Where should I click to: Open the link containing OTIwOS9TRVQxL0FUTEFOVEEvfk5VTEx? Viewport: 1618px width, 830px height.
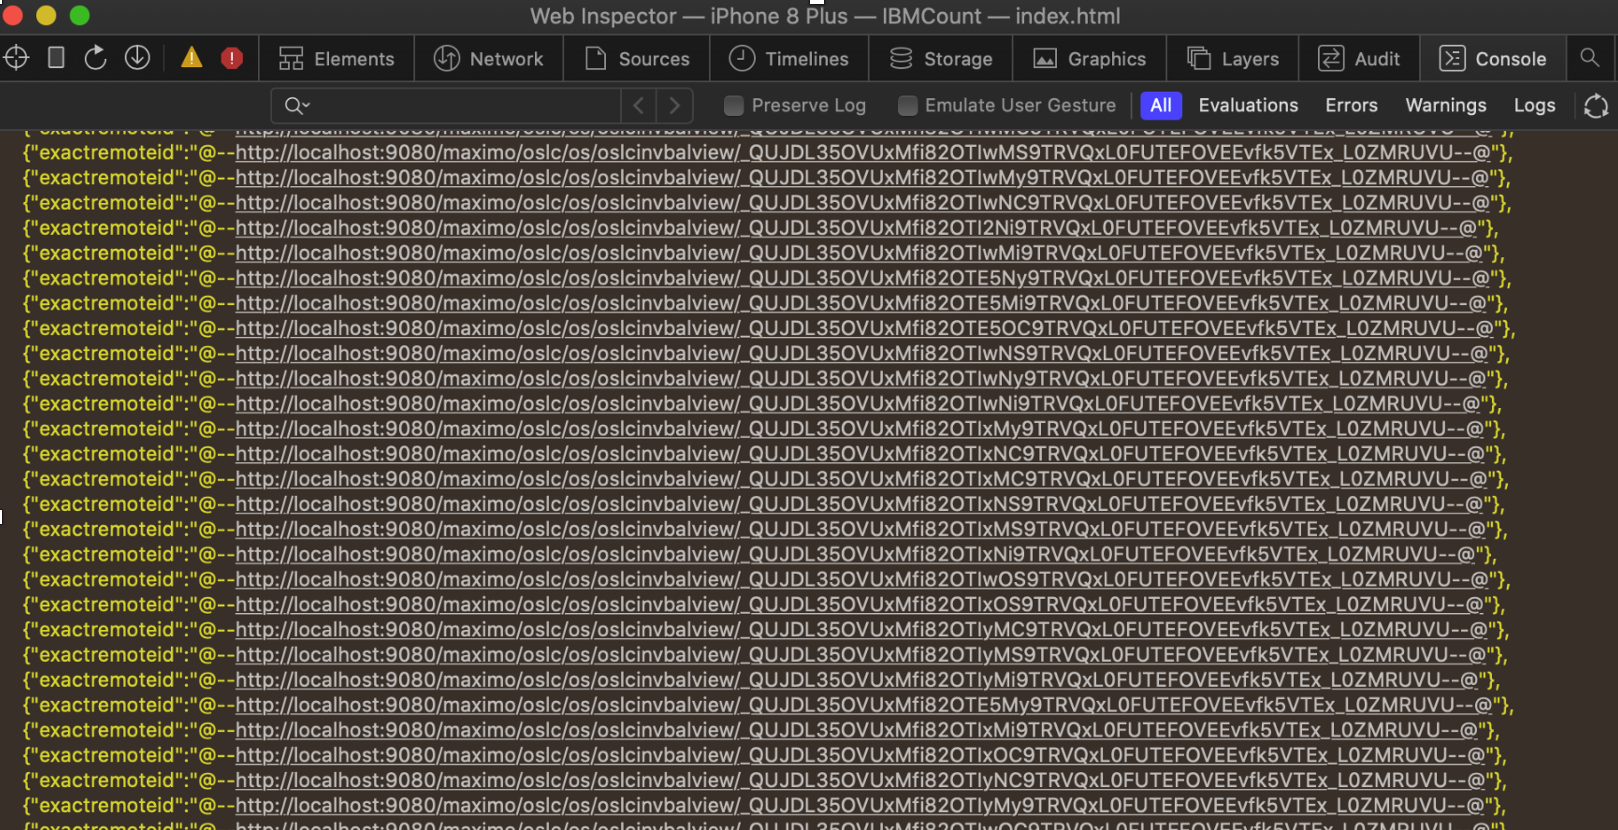coord(861,579)
